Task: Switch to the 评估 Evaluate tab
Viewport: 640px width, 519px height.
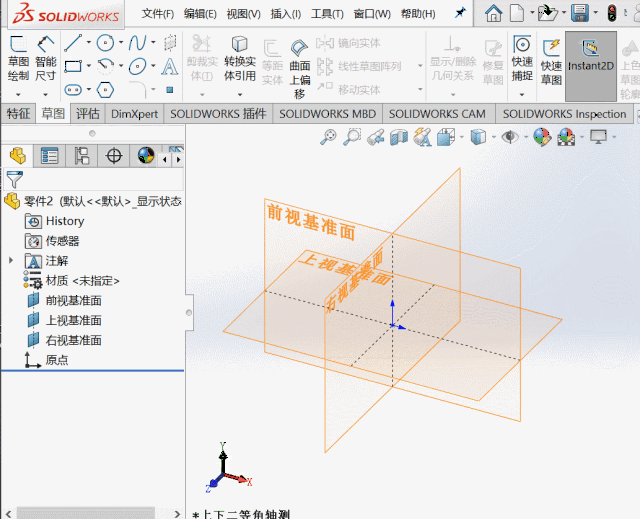Action: (88, 113)
